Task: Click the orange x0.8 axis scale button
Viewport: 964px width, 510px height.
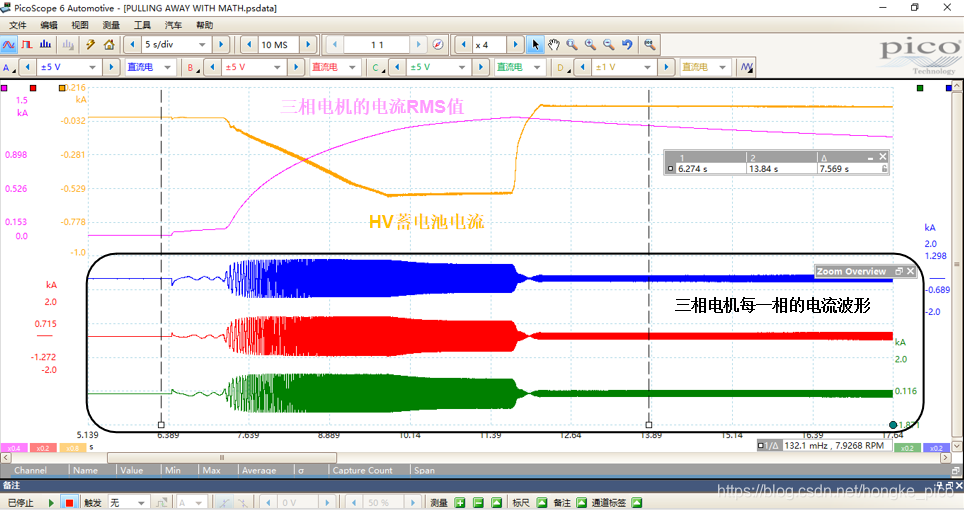Action: [72, 448]
